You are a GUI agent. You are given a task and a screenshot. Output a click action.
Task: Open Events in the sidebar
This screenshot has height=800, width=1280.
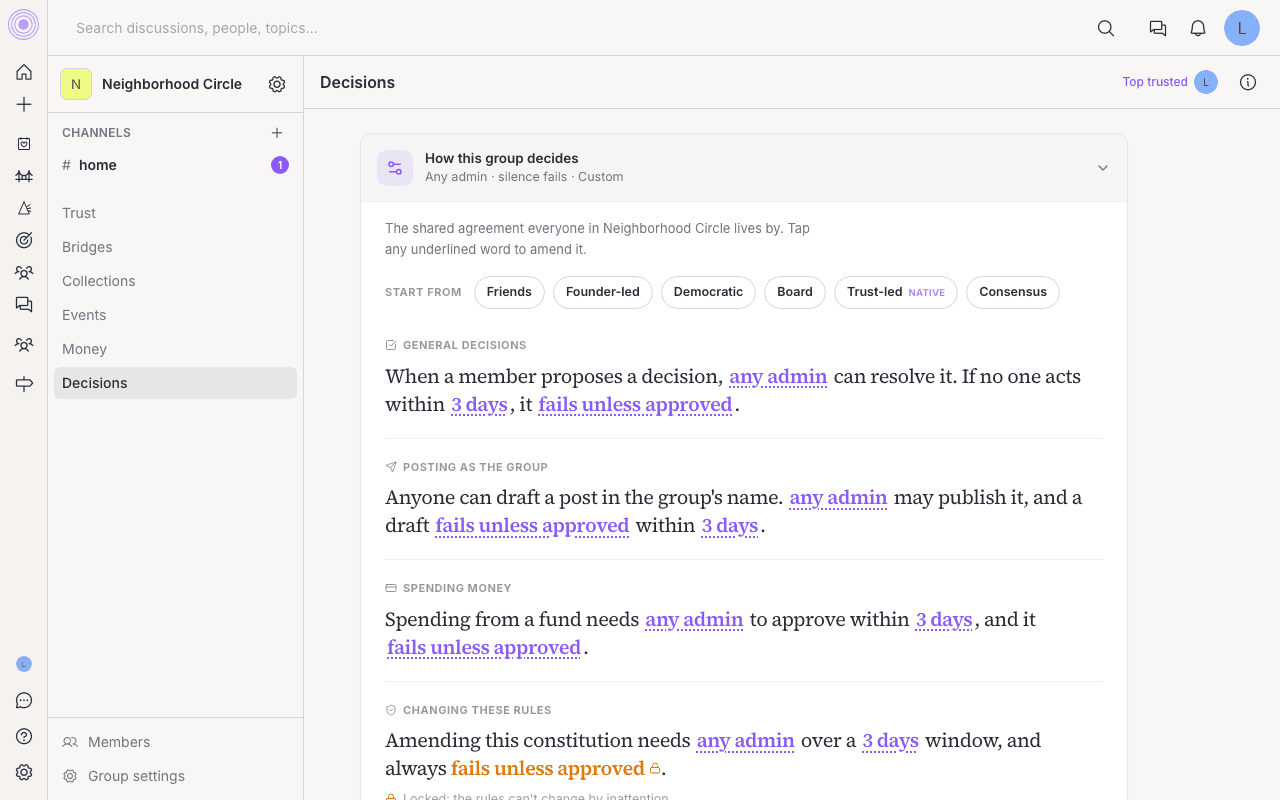point(175,315)
